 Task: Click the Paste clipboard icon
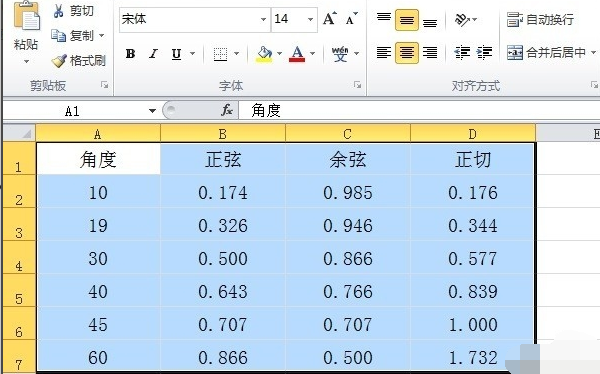click(x=26, y=15)
